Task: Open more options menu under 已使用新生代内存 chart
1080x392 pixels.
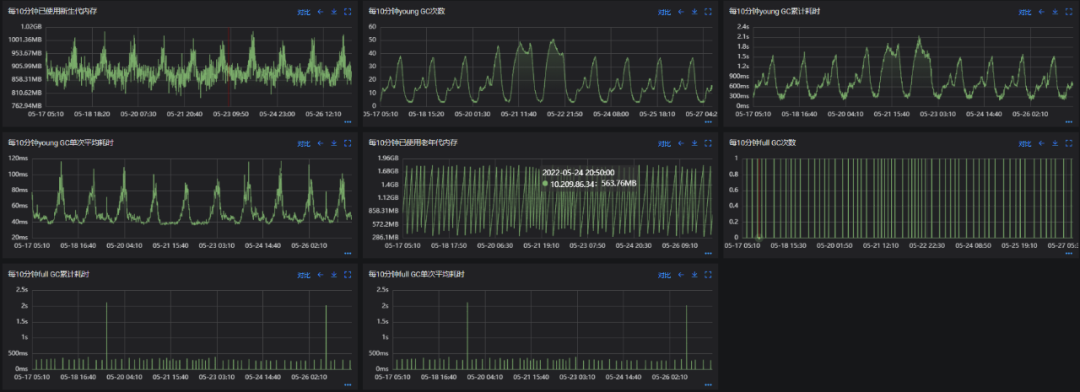Action: click(x=348, y=122)
